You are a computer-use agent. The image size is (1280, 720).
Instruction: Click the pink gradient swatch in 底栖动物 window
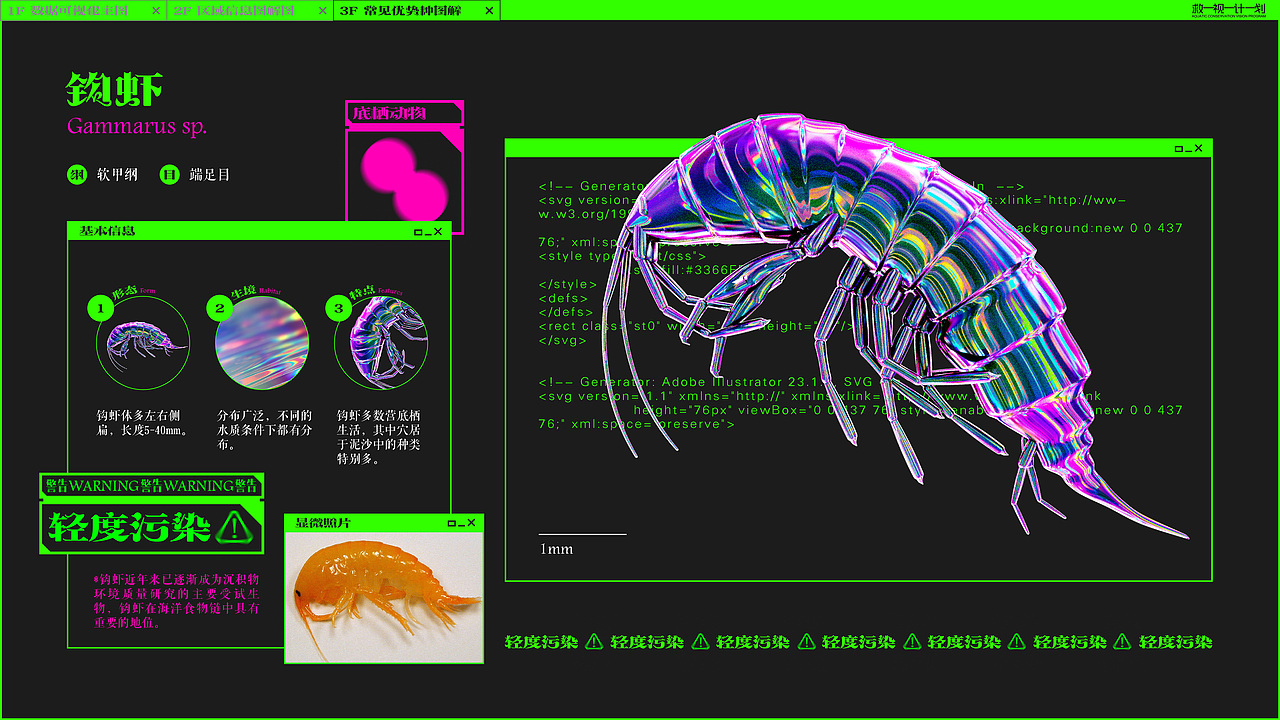[404, 180]
